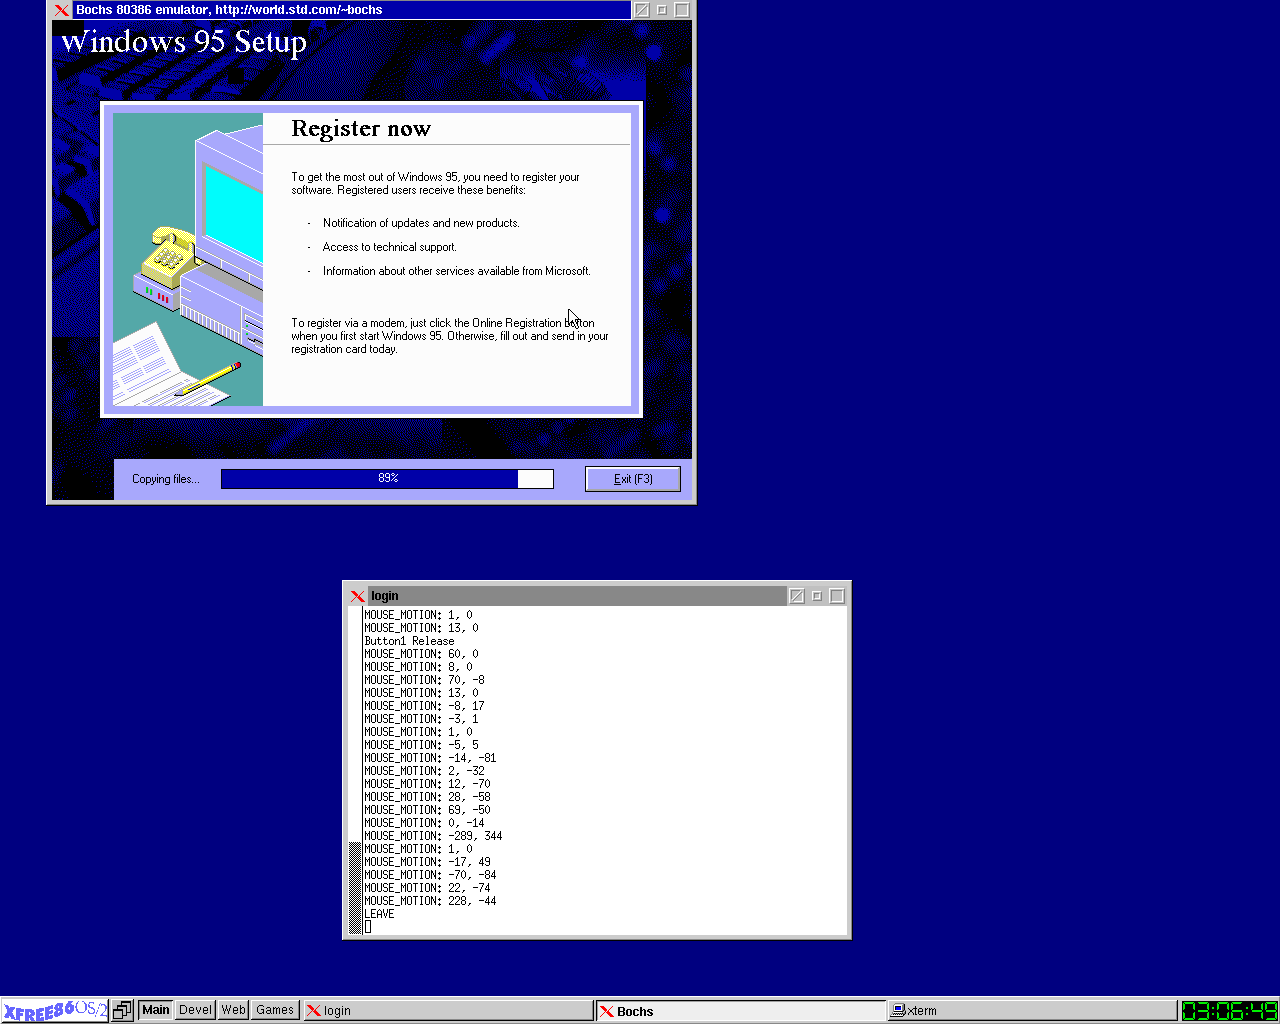This screenshot has height=1024, width=1280.
Task: Click the login terminal scrollbar thumb
Action: click(x=354, y=888)
